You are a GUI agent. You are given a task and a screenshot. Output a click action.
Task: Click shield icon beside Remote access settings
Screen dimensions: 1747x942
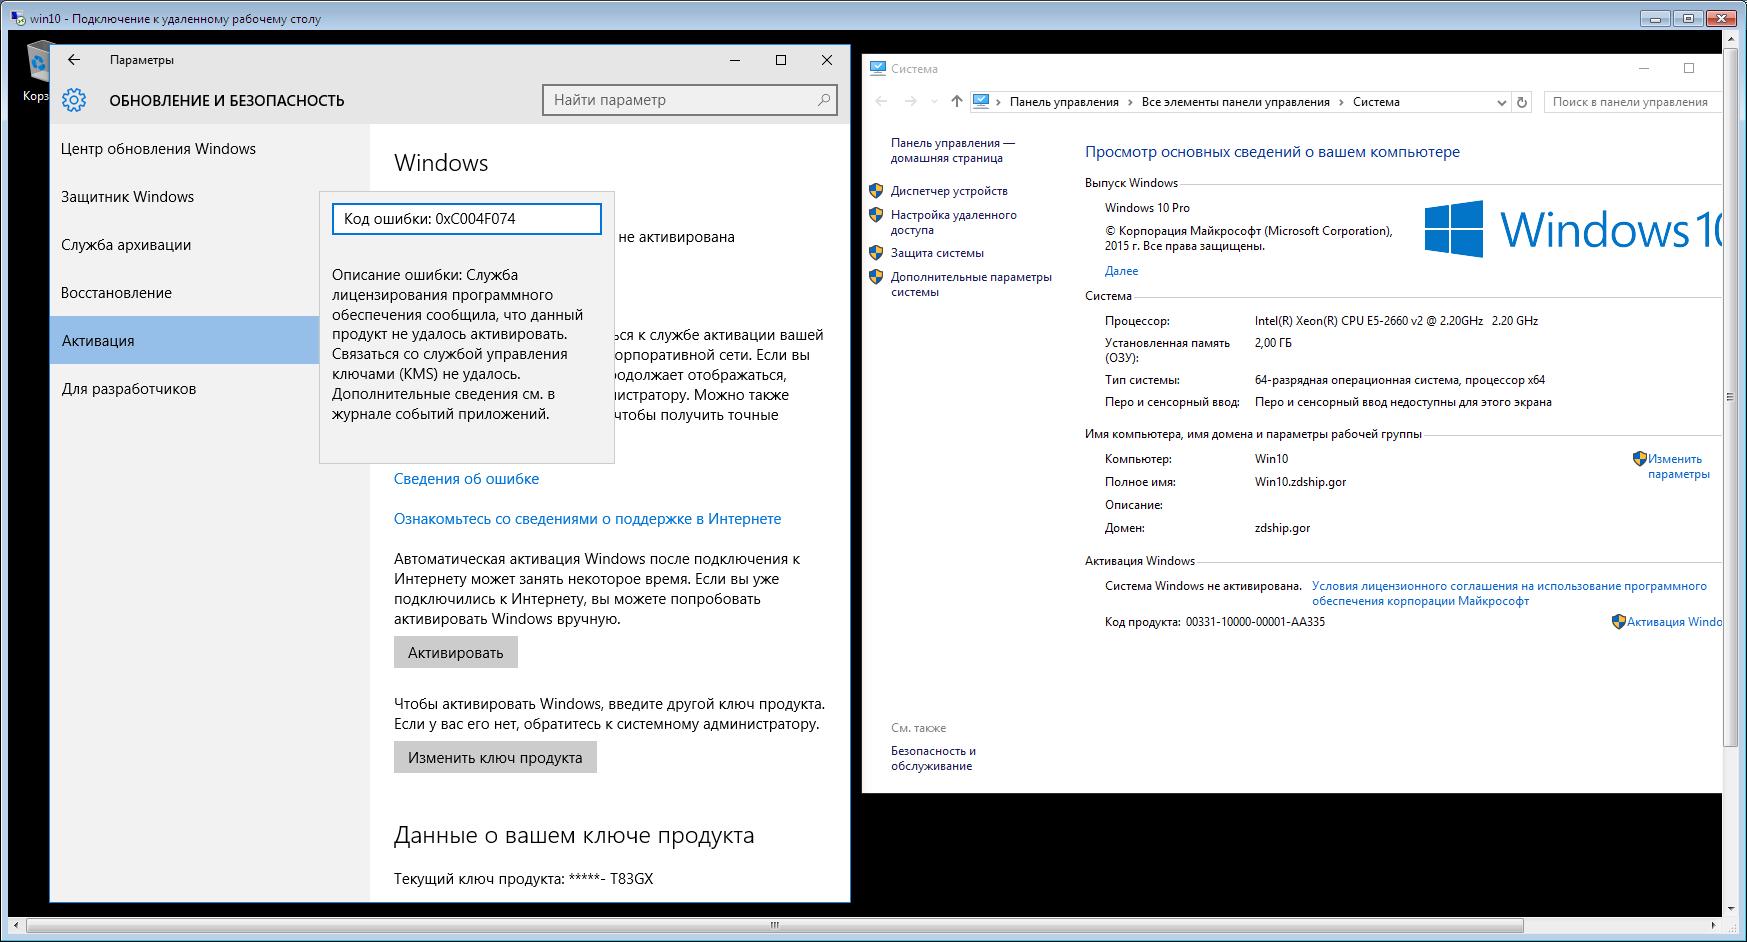[x=876, y=214]
